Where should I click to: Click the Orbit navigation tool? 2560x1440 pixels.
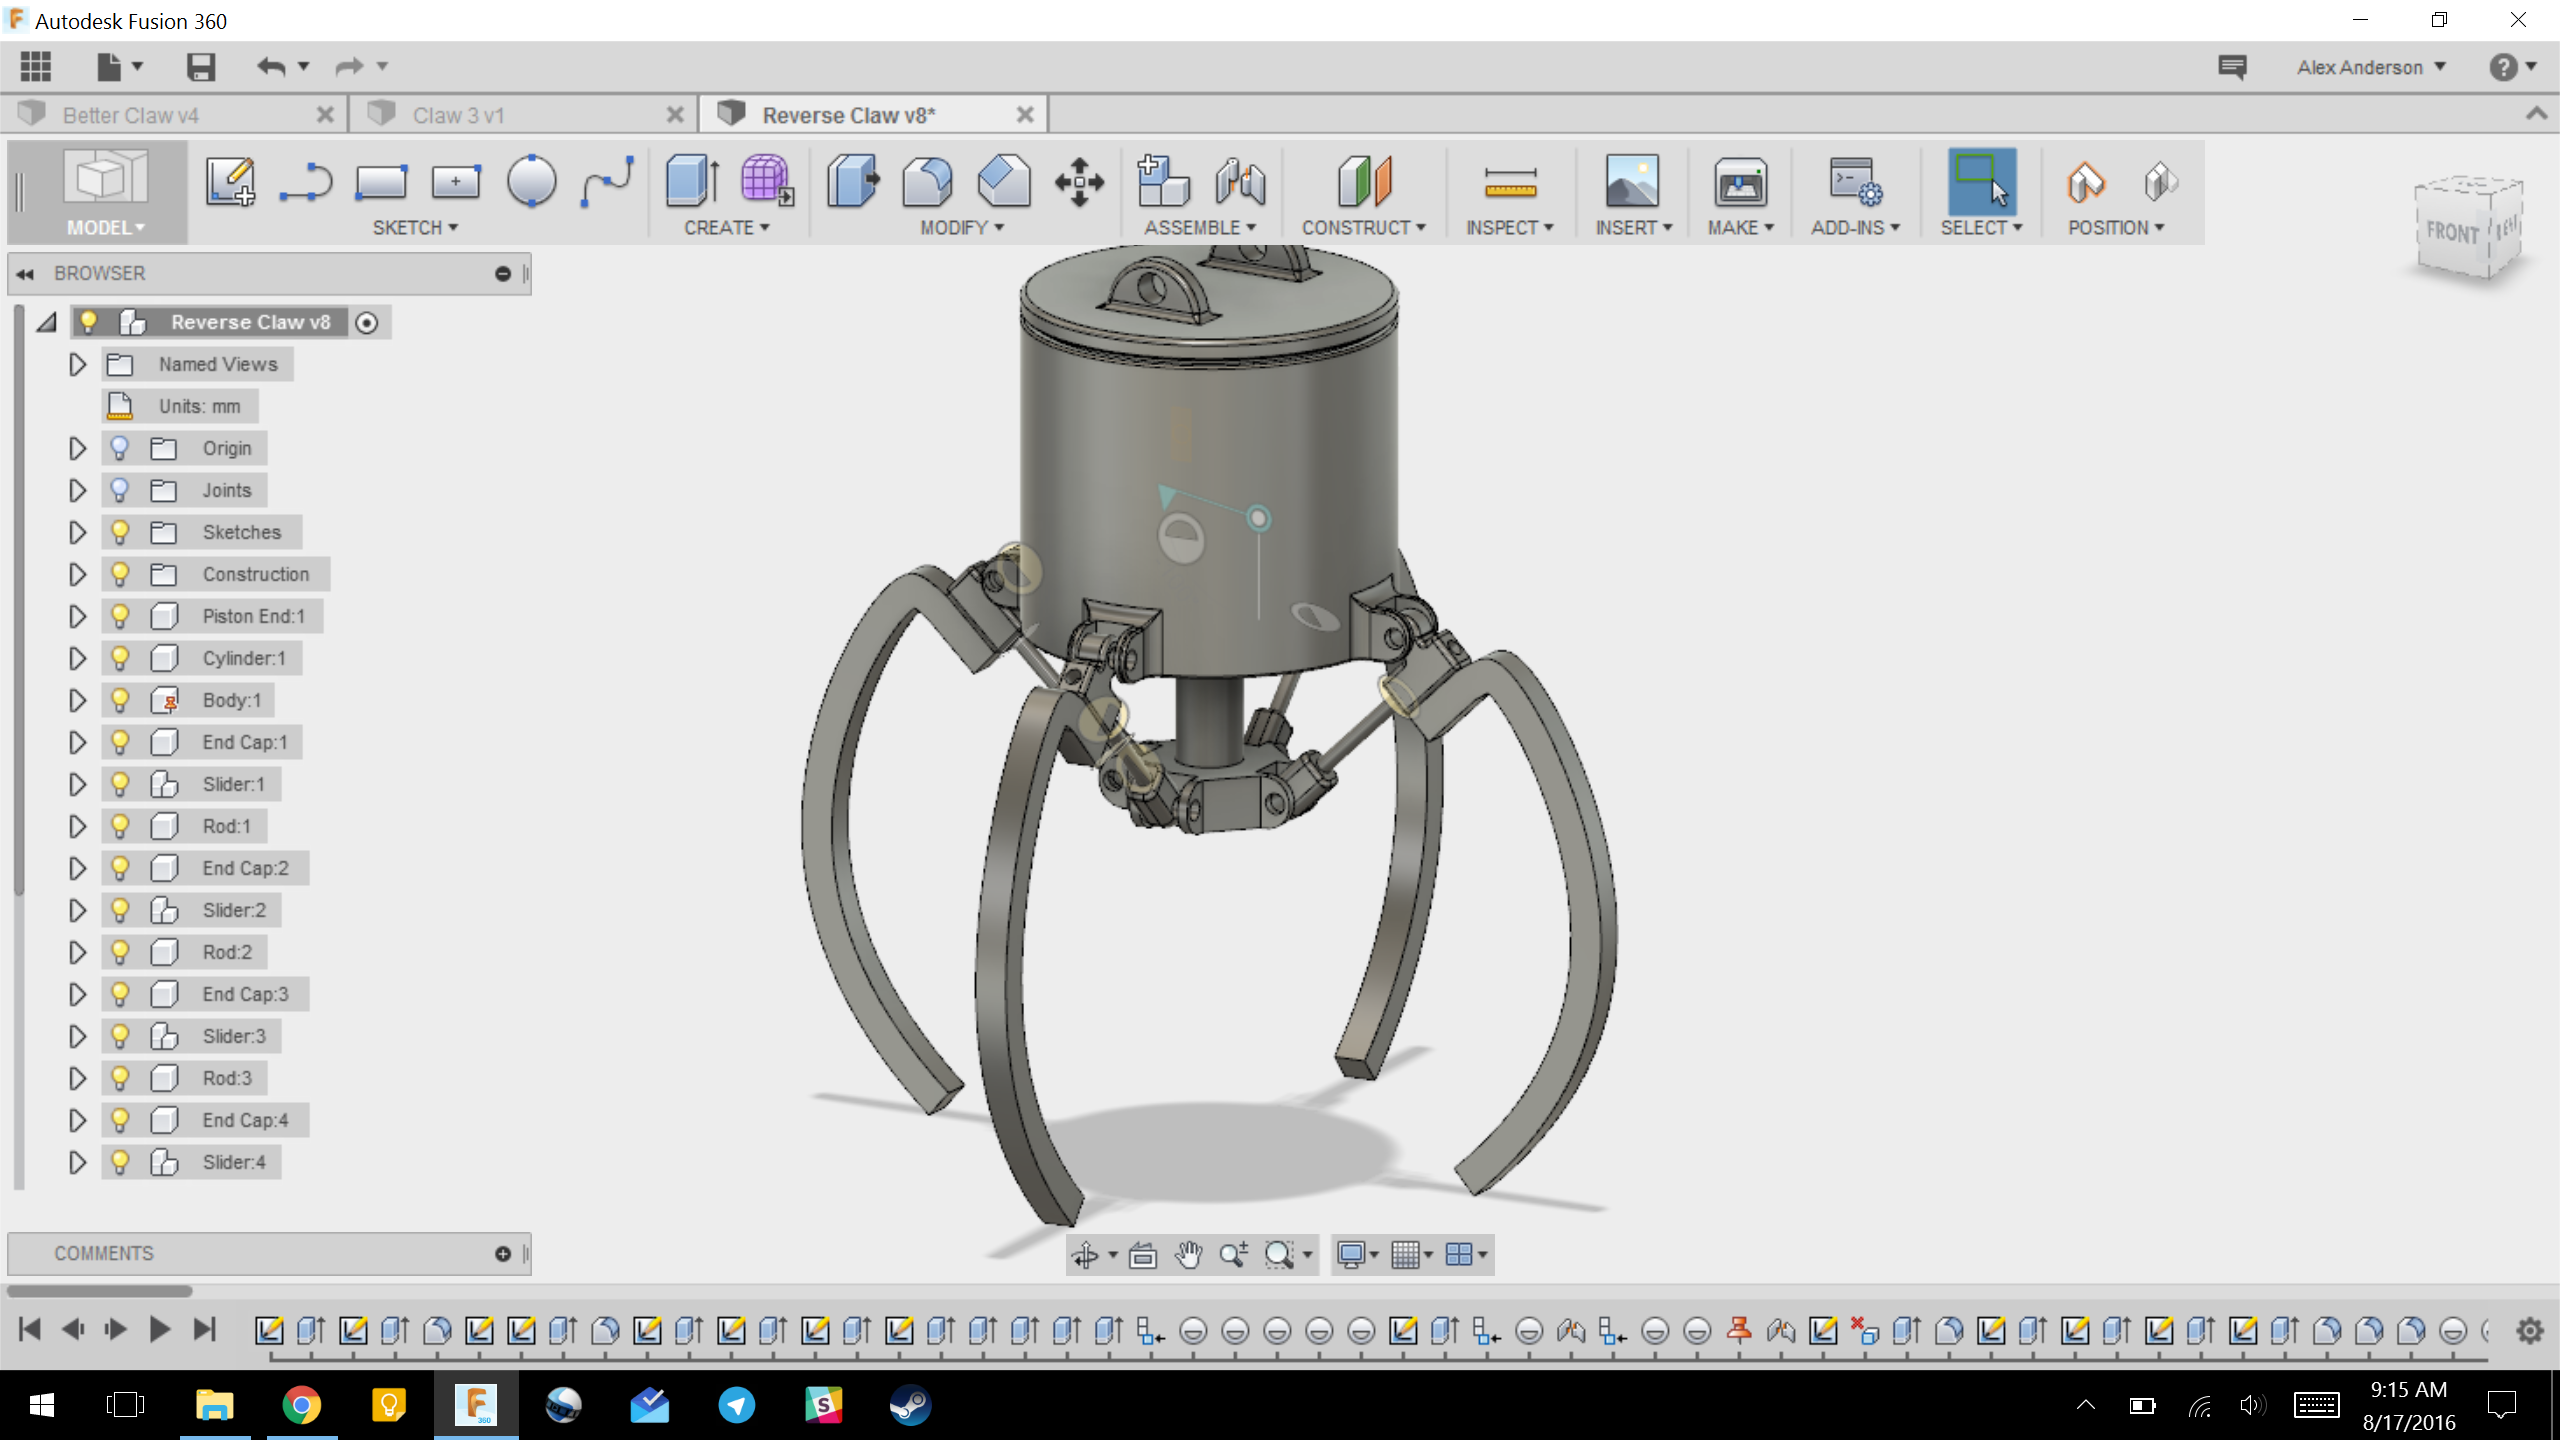pos(1085,1254)
